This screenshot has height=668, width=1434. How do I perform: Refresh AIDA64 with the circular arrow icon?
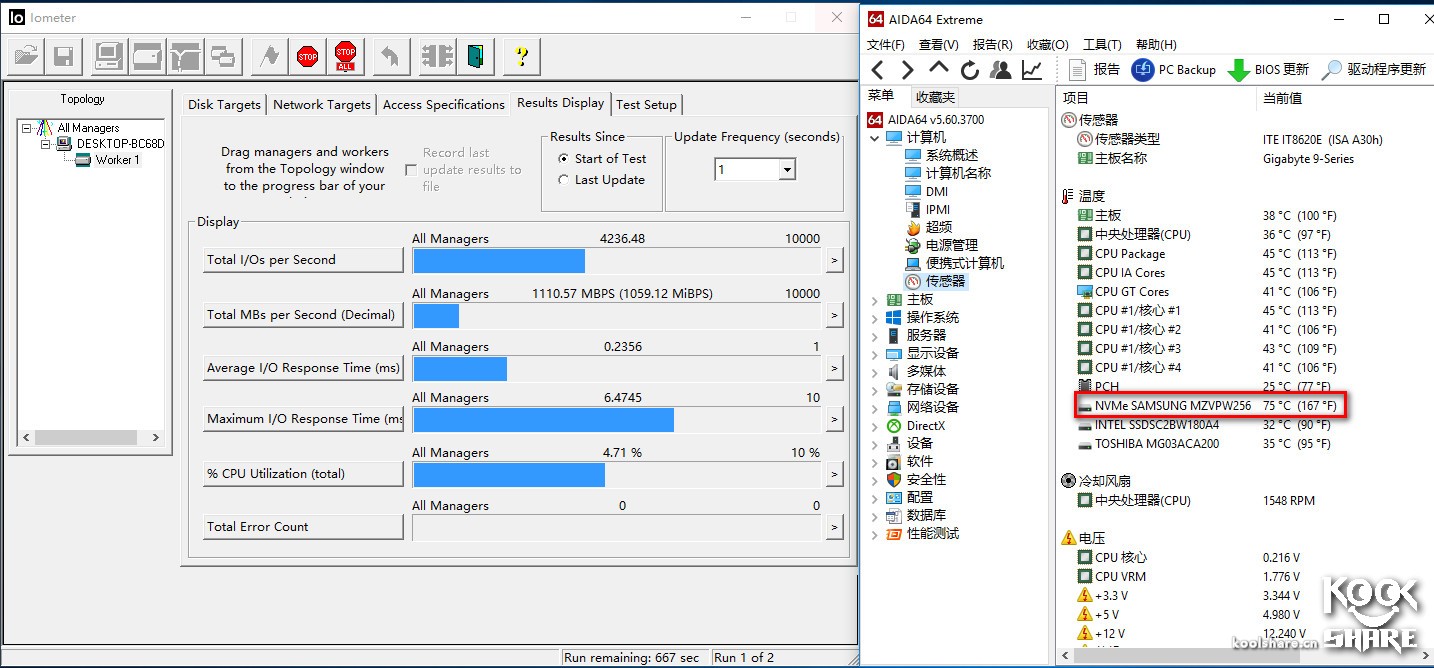click(x=969, y=70)
